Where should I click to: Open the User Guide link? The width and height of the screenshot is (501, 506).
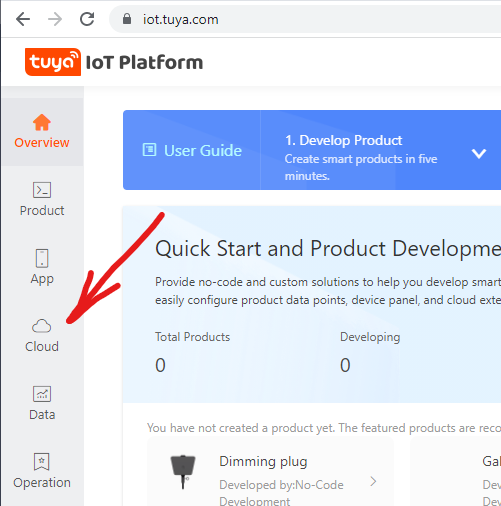click(203, 151)
